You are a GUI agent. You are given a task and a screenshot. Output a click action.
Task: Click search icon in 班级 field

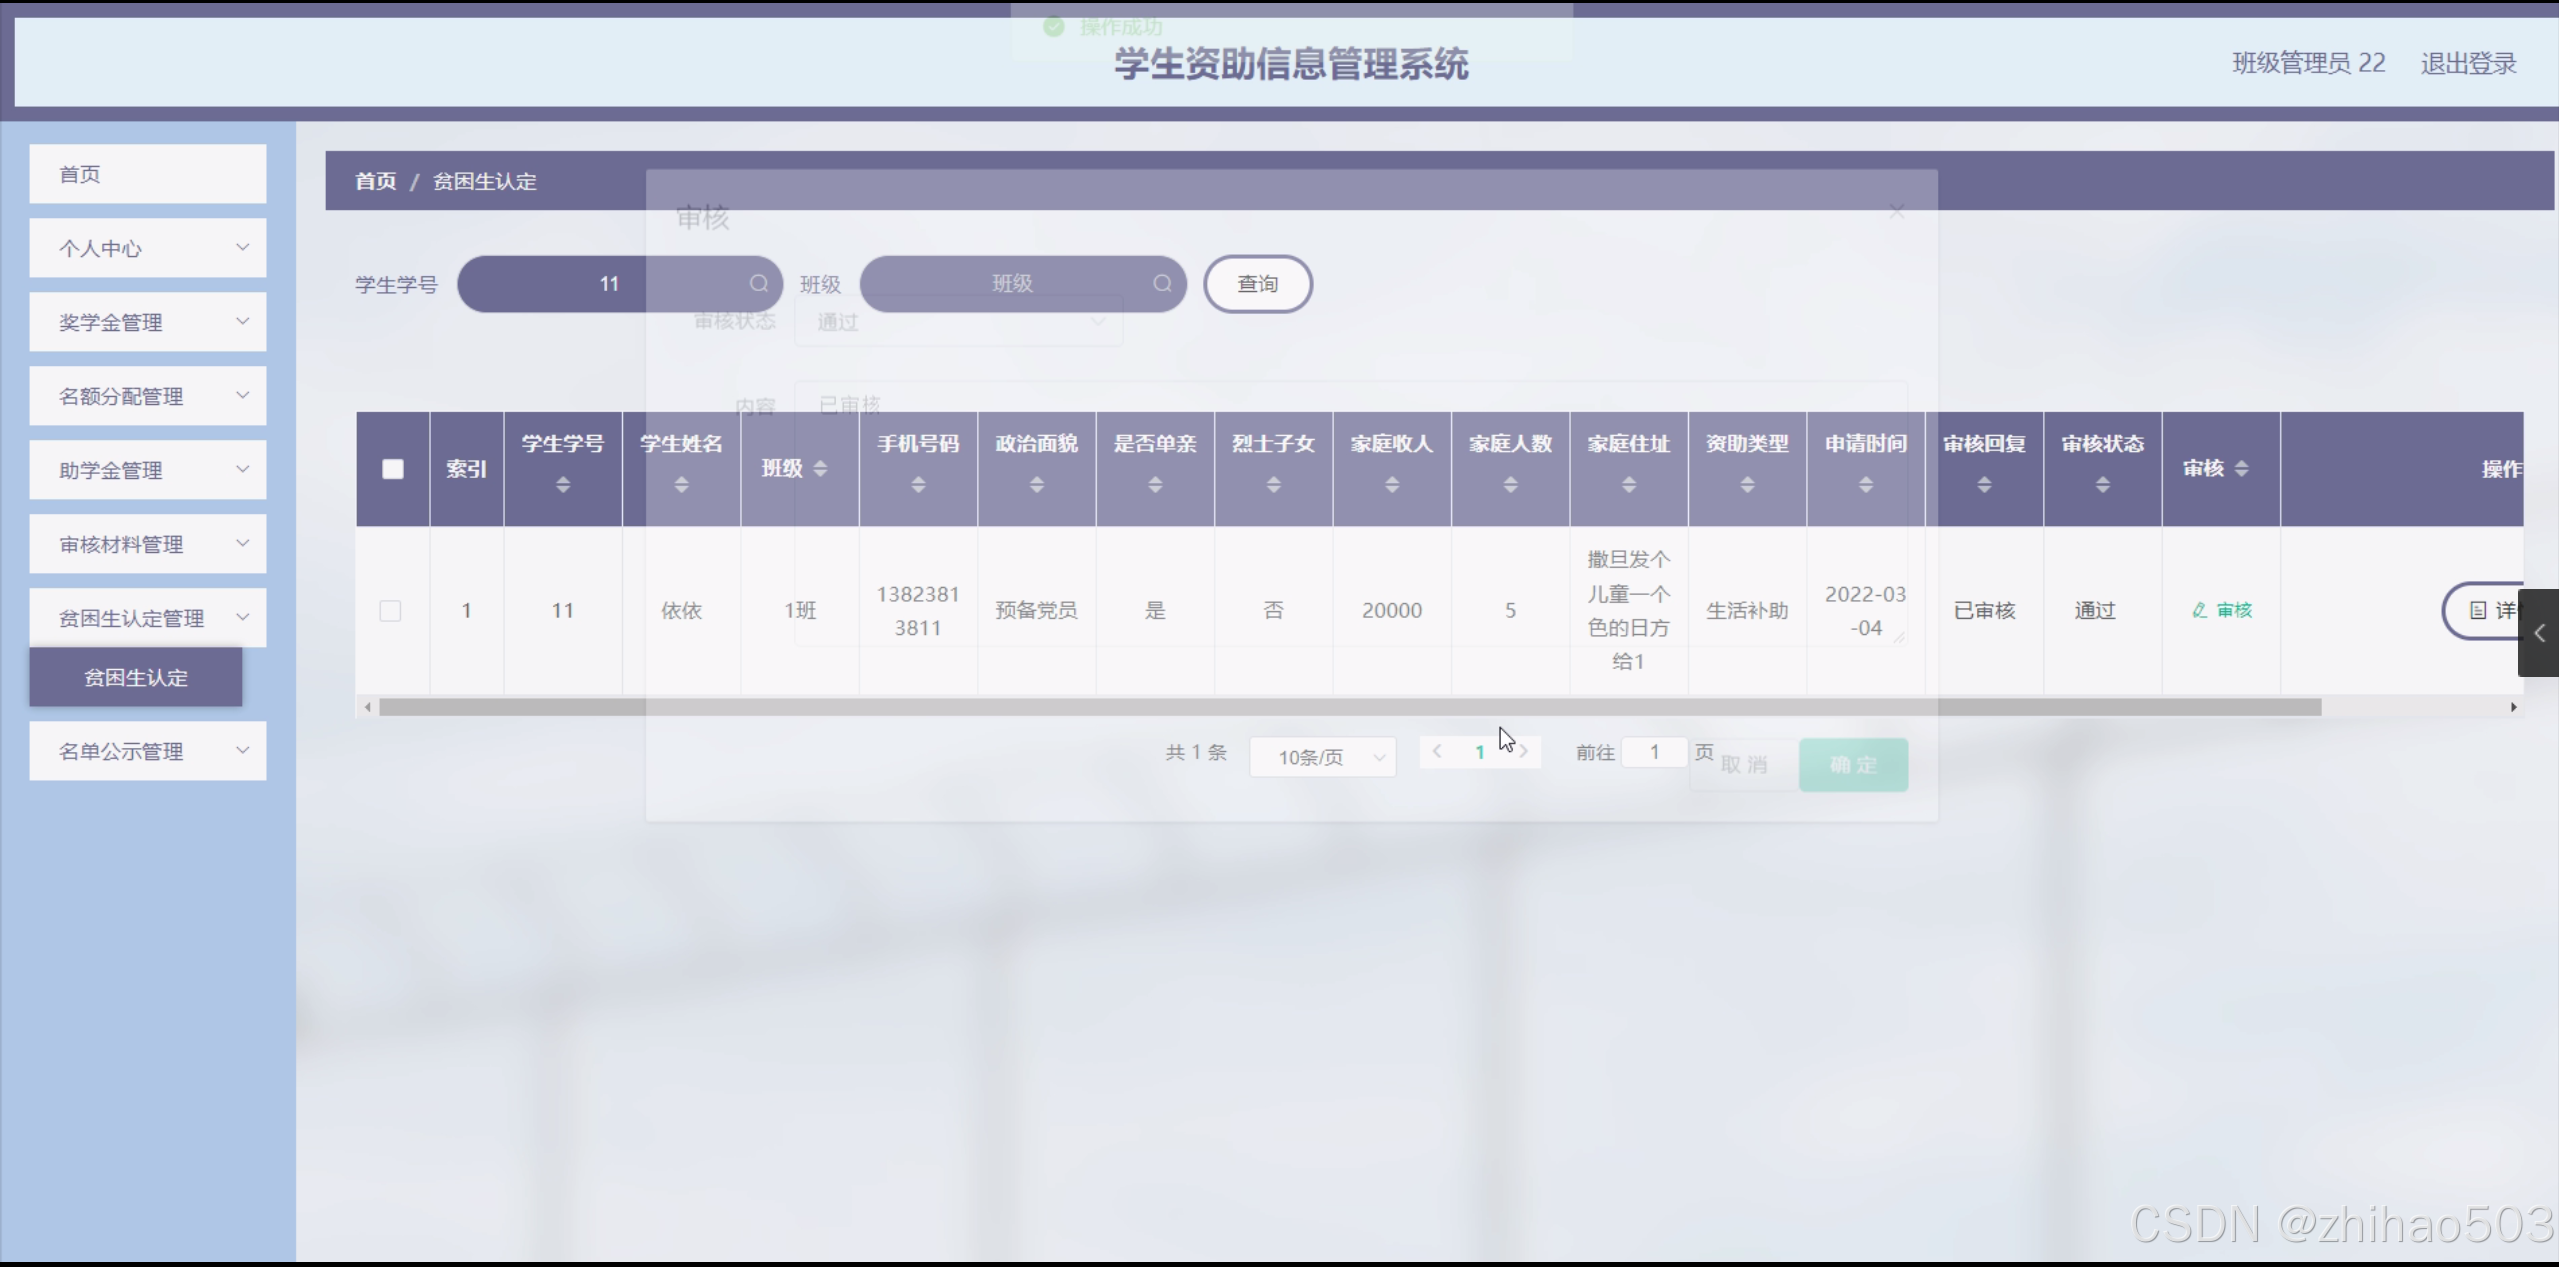point(1162,284)
